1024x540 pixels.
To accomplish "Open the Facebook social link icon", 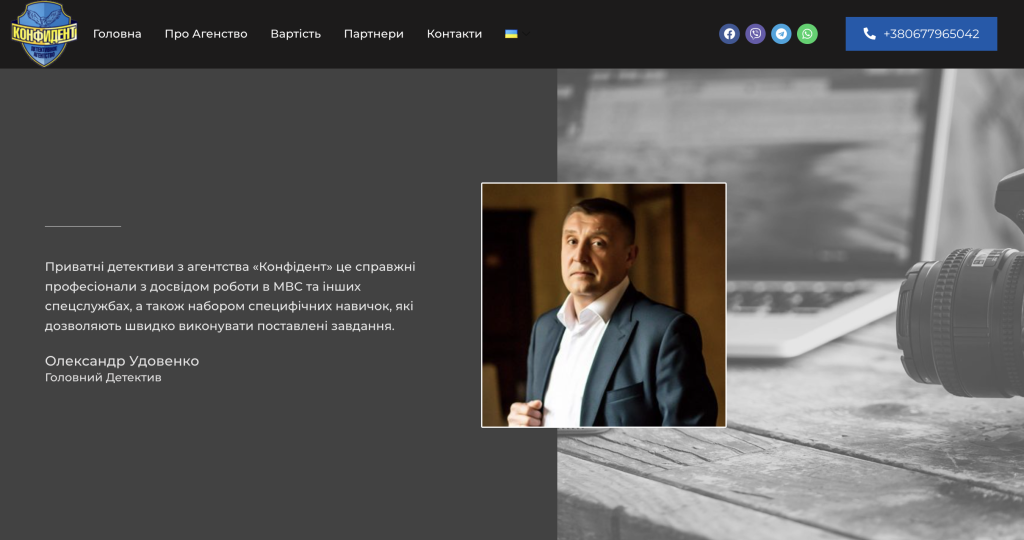I will pyautogui.click(x=729, y=34).
